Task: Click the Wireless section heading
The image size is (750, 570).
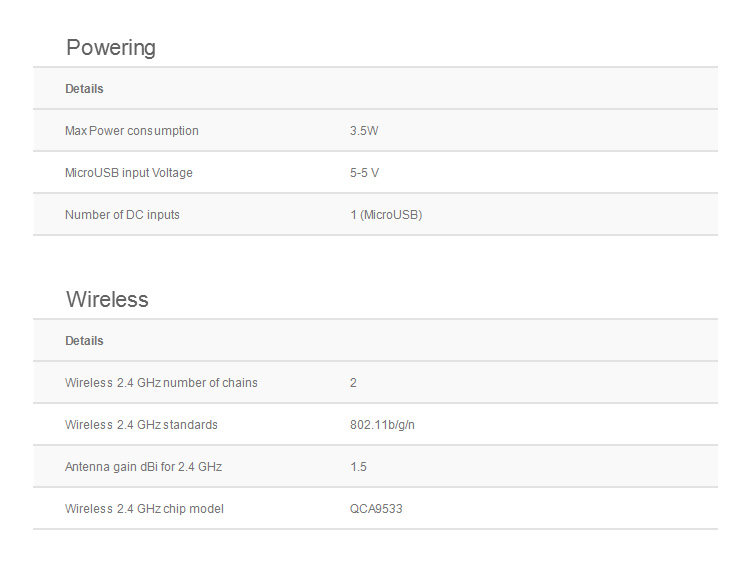Action: tap(107, 299)
